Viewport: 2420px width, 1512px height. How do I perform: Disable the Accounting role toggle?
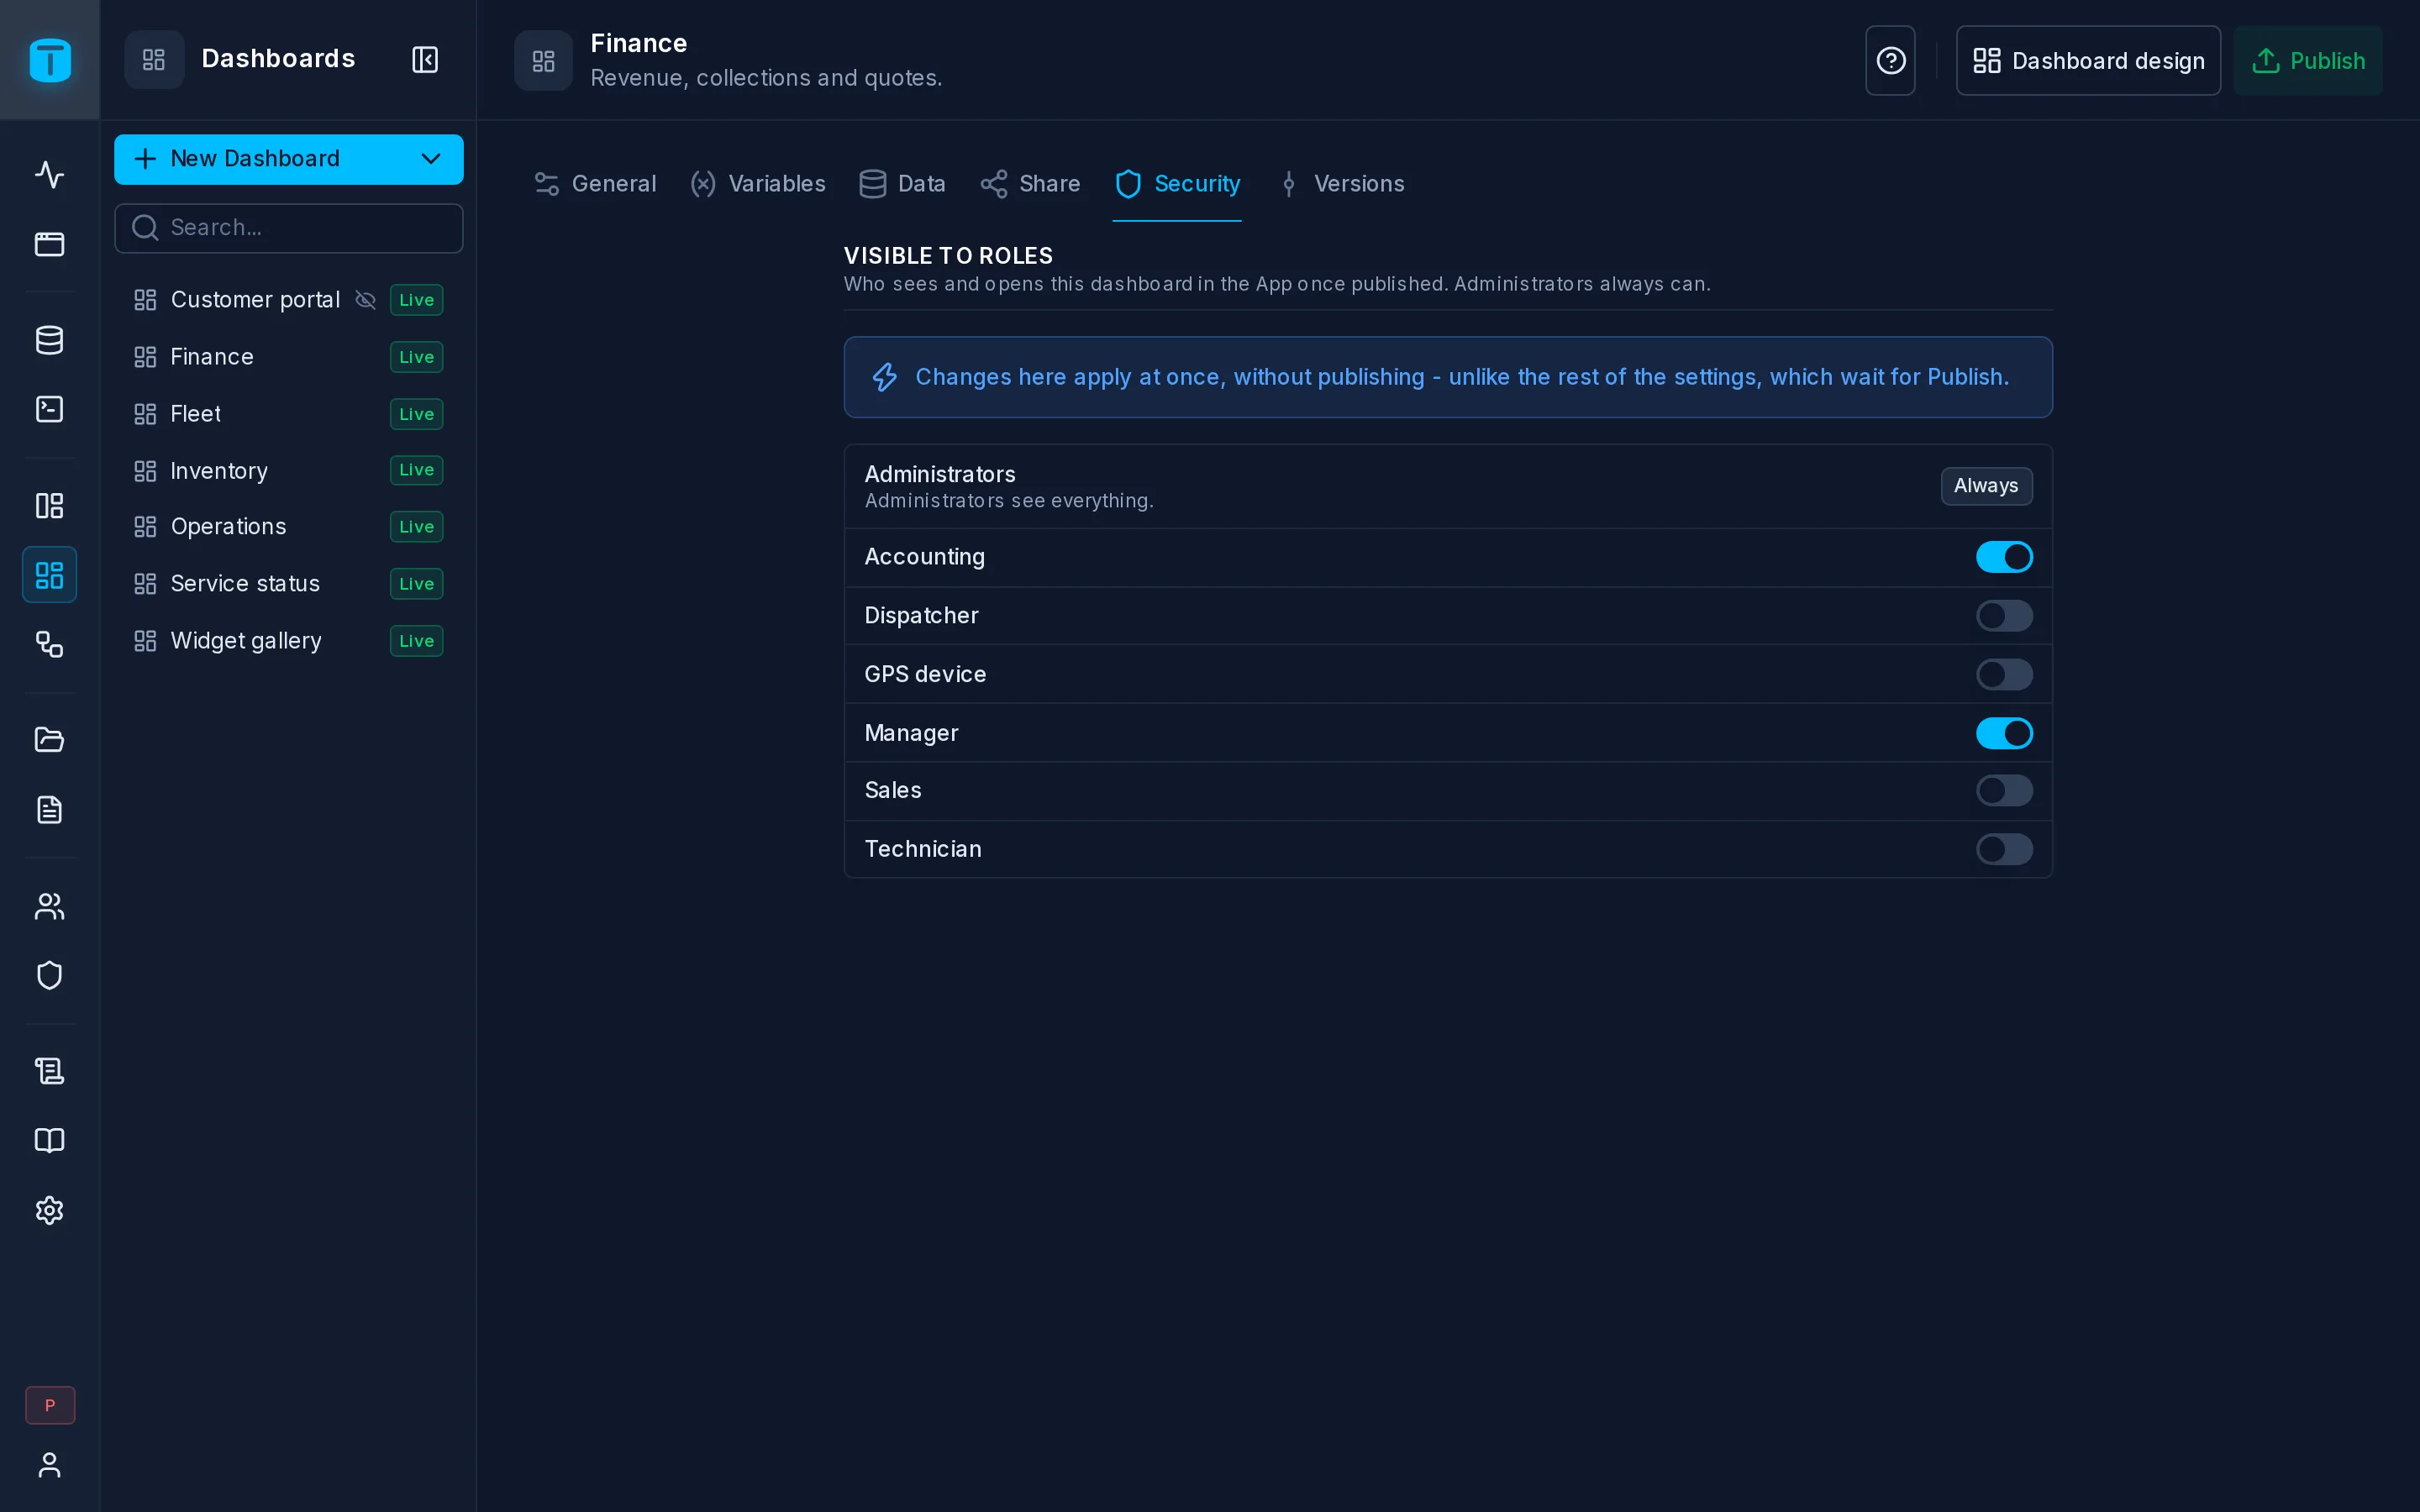2004,557
